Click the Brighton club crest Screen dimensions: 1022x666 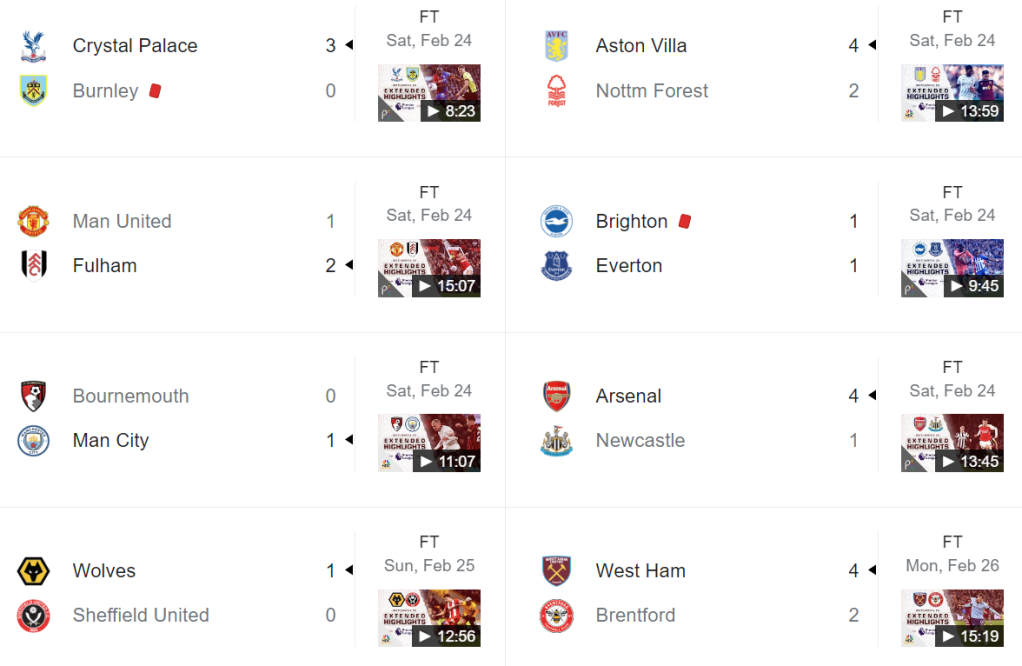click(556, 221)
